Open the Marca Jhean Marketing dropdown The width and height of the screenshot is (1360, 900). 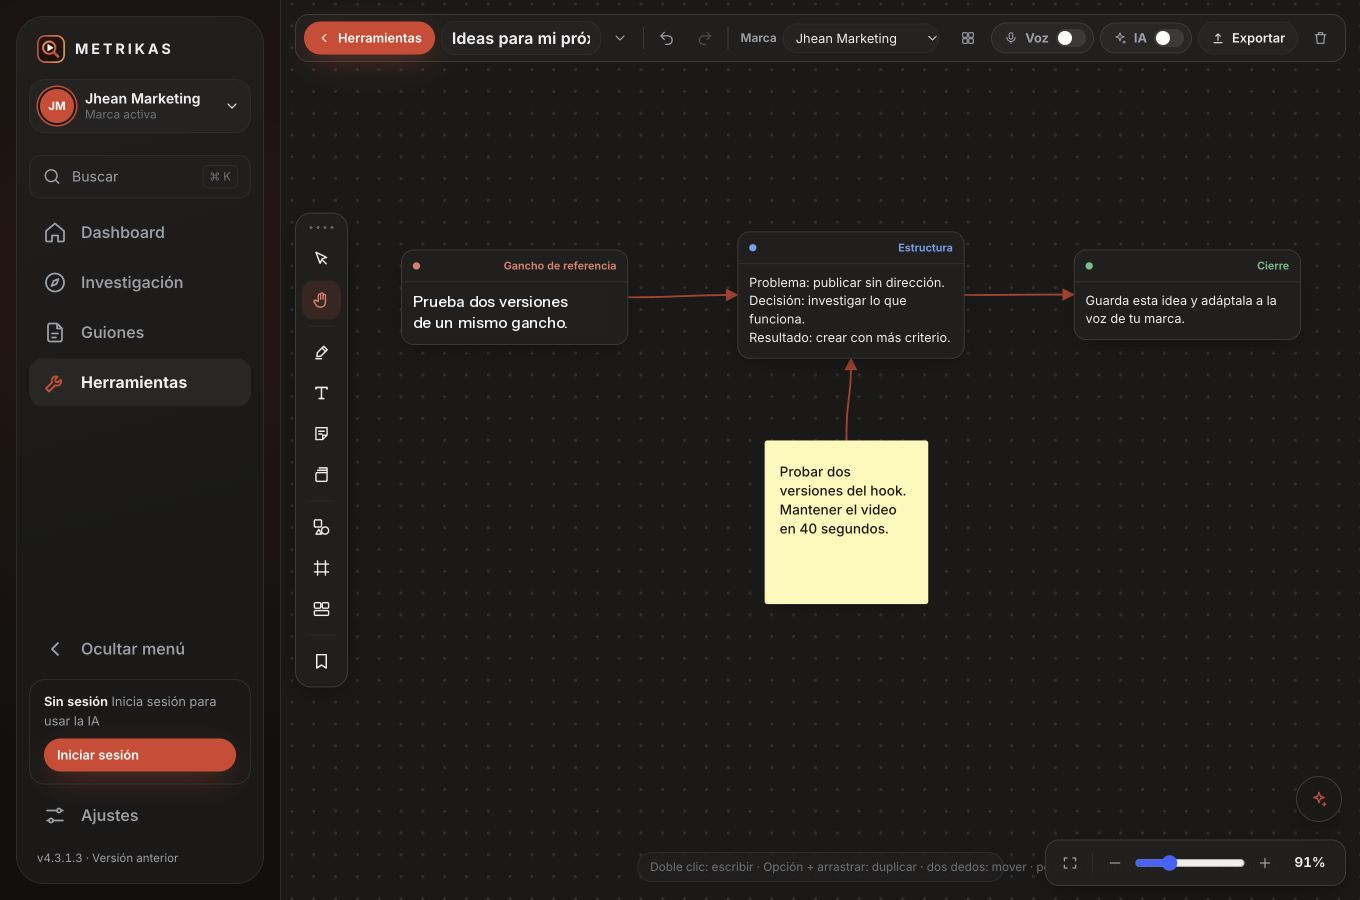tap(862, 38)
